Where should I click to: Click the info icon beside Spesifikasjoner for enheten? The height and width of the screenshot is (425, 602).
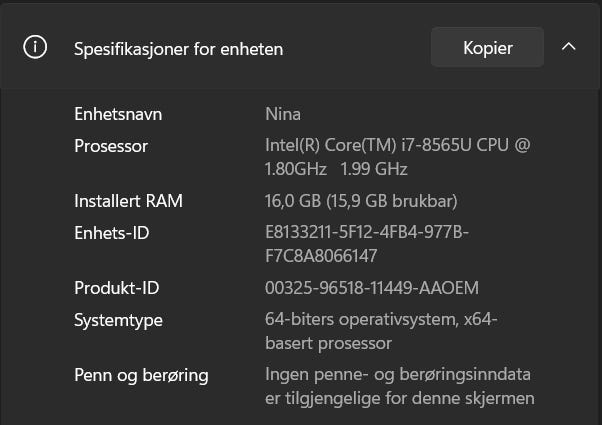tap(35, 48)
